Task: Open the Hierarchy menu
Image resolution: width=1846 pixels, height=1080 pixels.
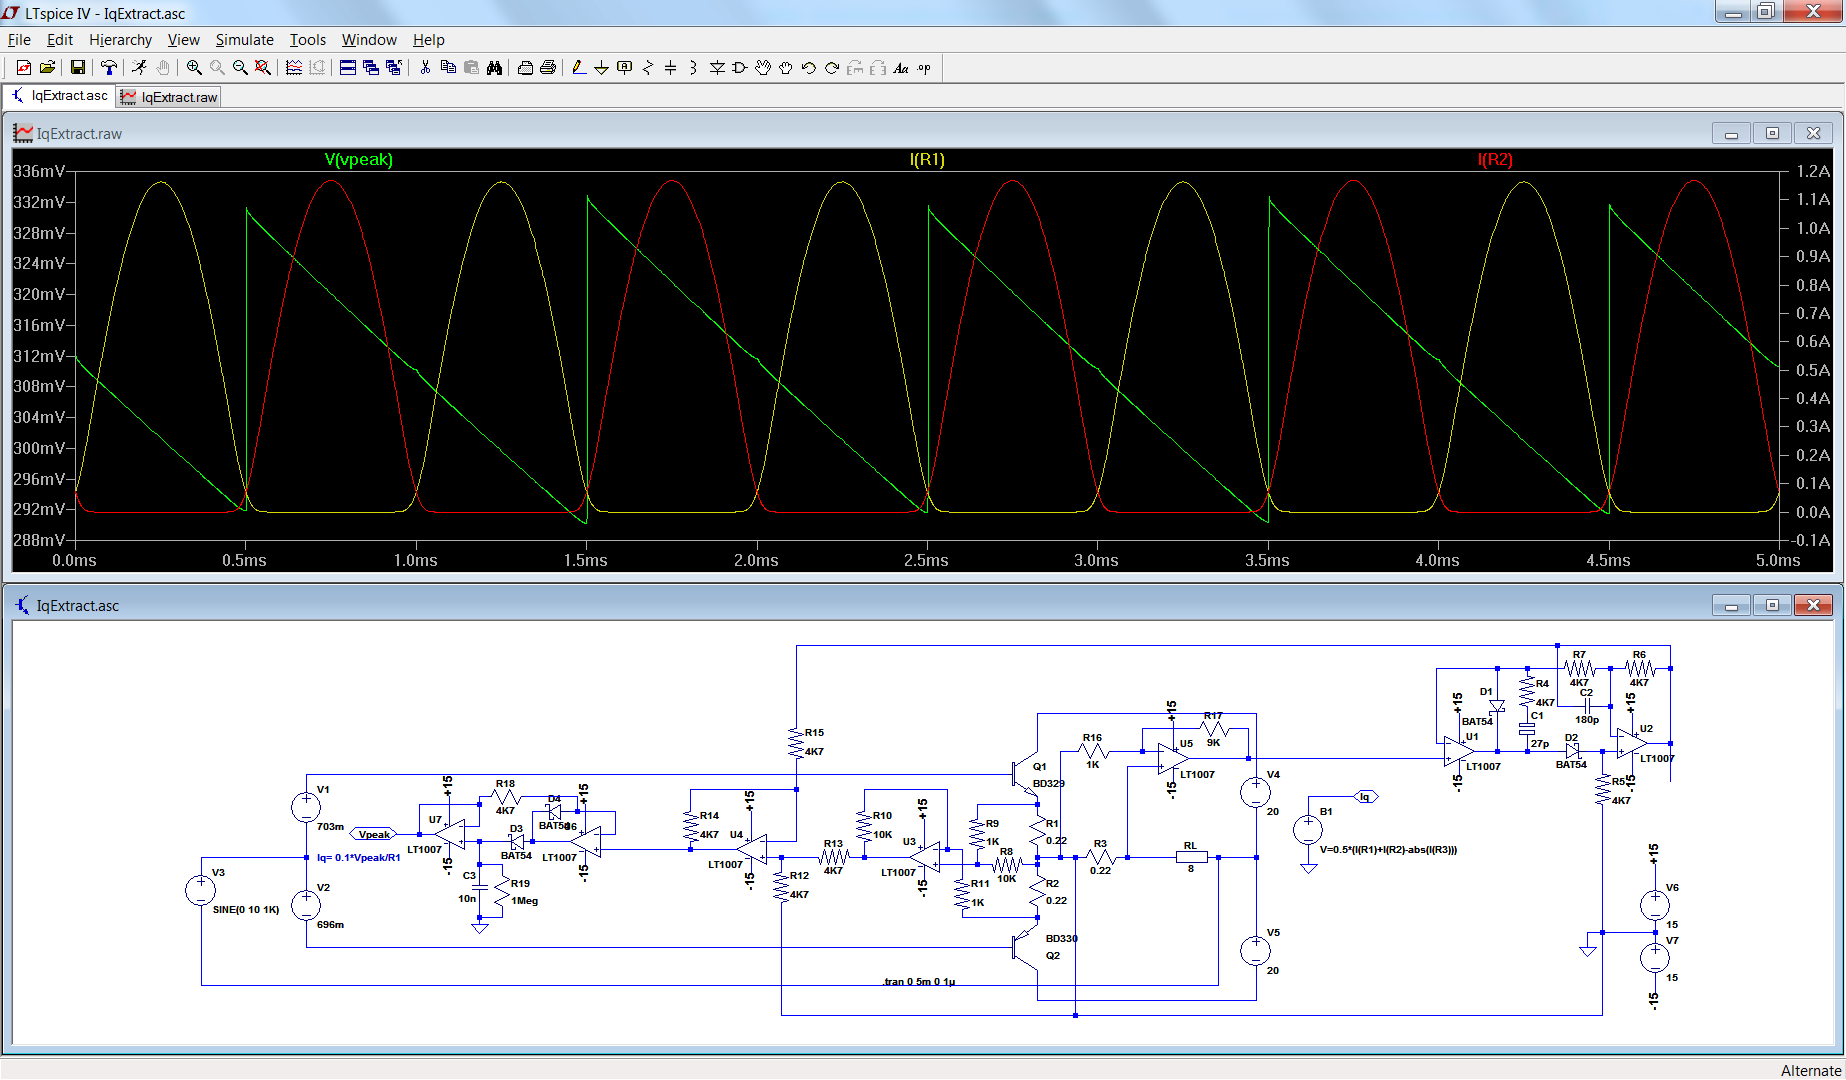Action: [120, 40]
